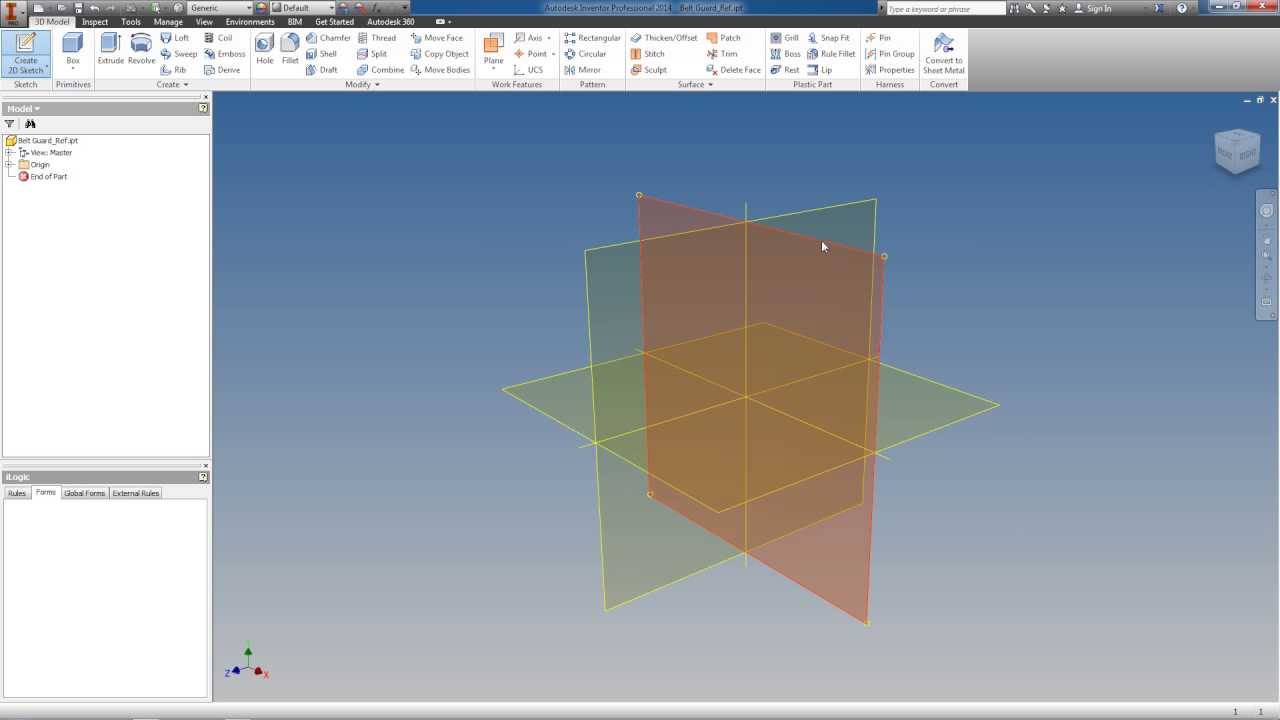Screen dimensions: 1280x720
Task: Expand the Origin folder
Action: click(x=9, y=164)
